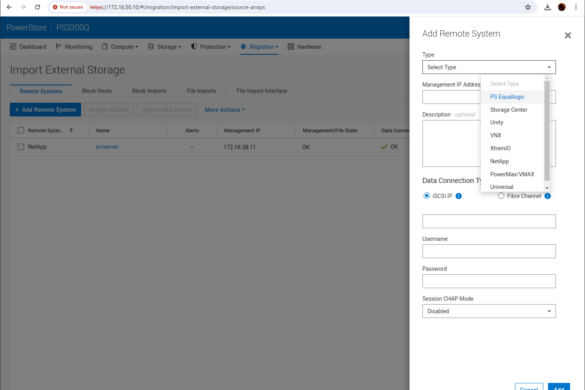Click the Alerts column header
Viewport: 585px width, 390px height.
192,130
